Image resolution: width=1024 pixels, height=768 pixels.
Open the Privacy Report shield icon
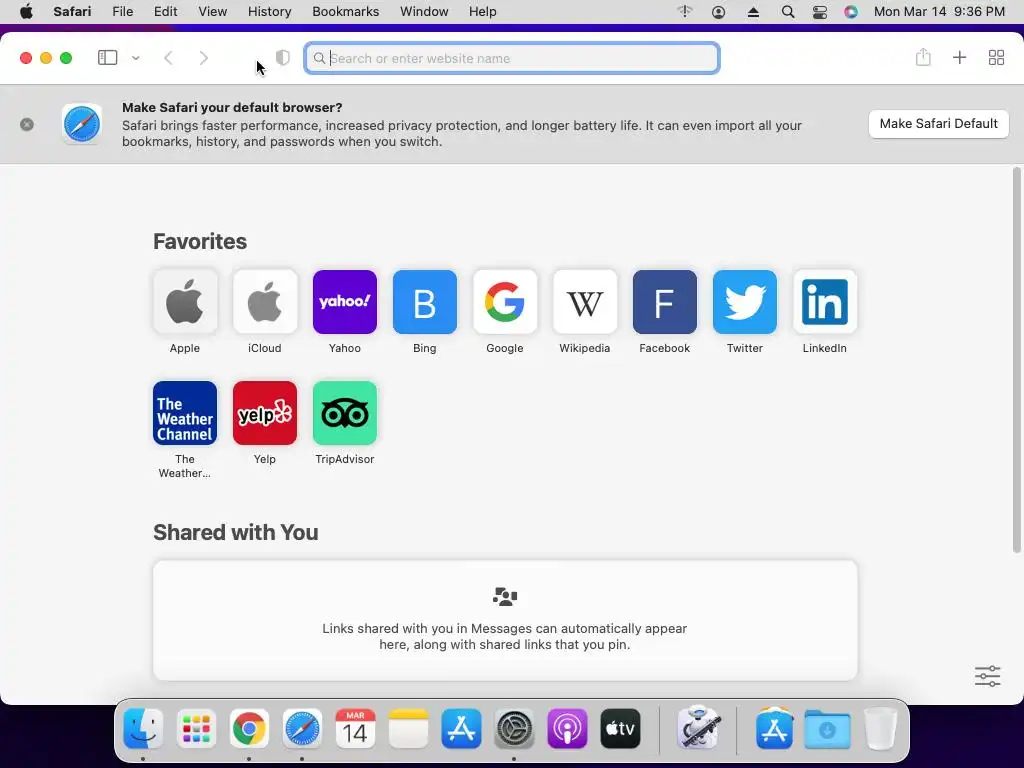[x=283, y=57]
